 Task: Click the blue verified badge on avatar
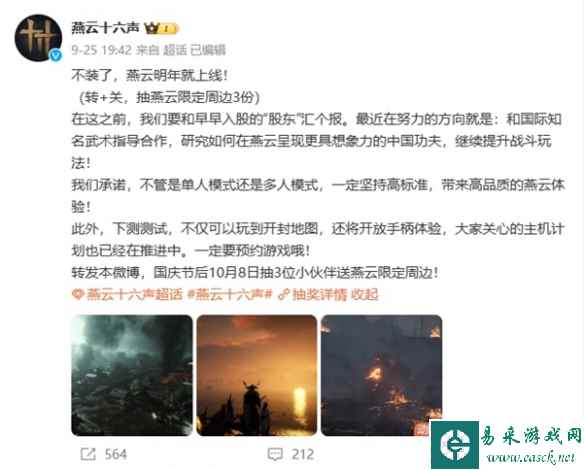[x=56, y=56]
